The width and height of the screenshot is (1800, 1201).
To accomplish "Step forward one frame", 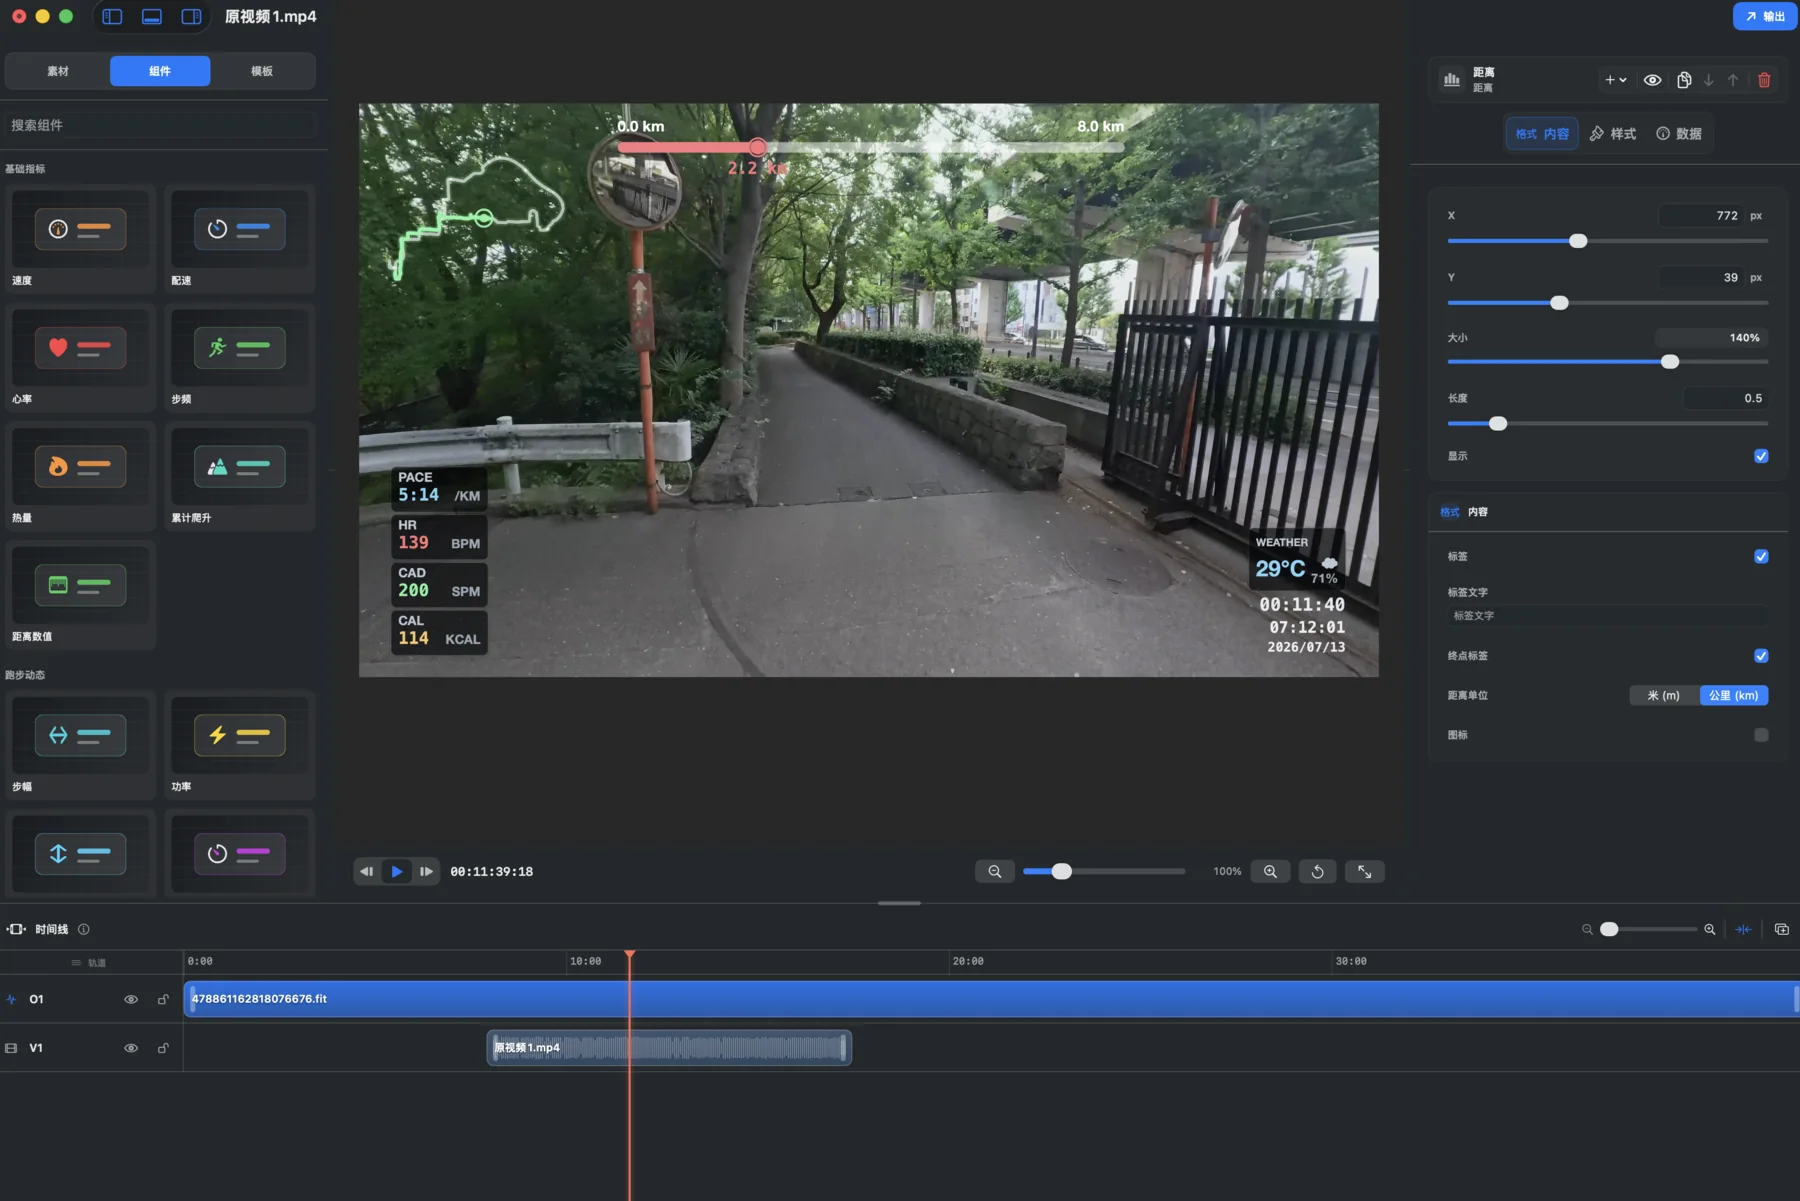I will pos(427,871).
